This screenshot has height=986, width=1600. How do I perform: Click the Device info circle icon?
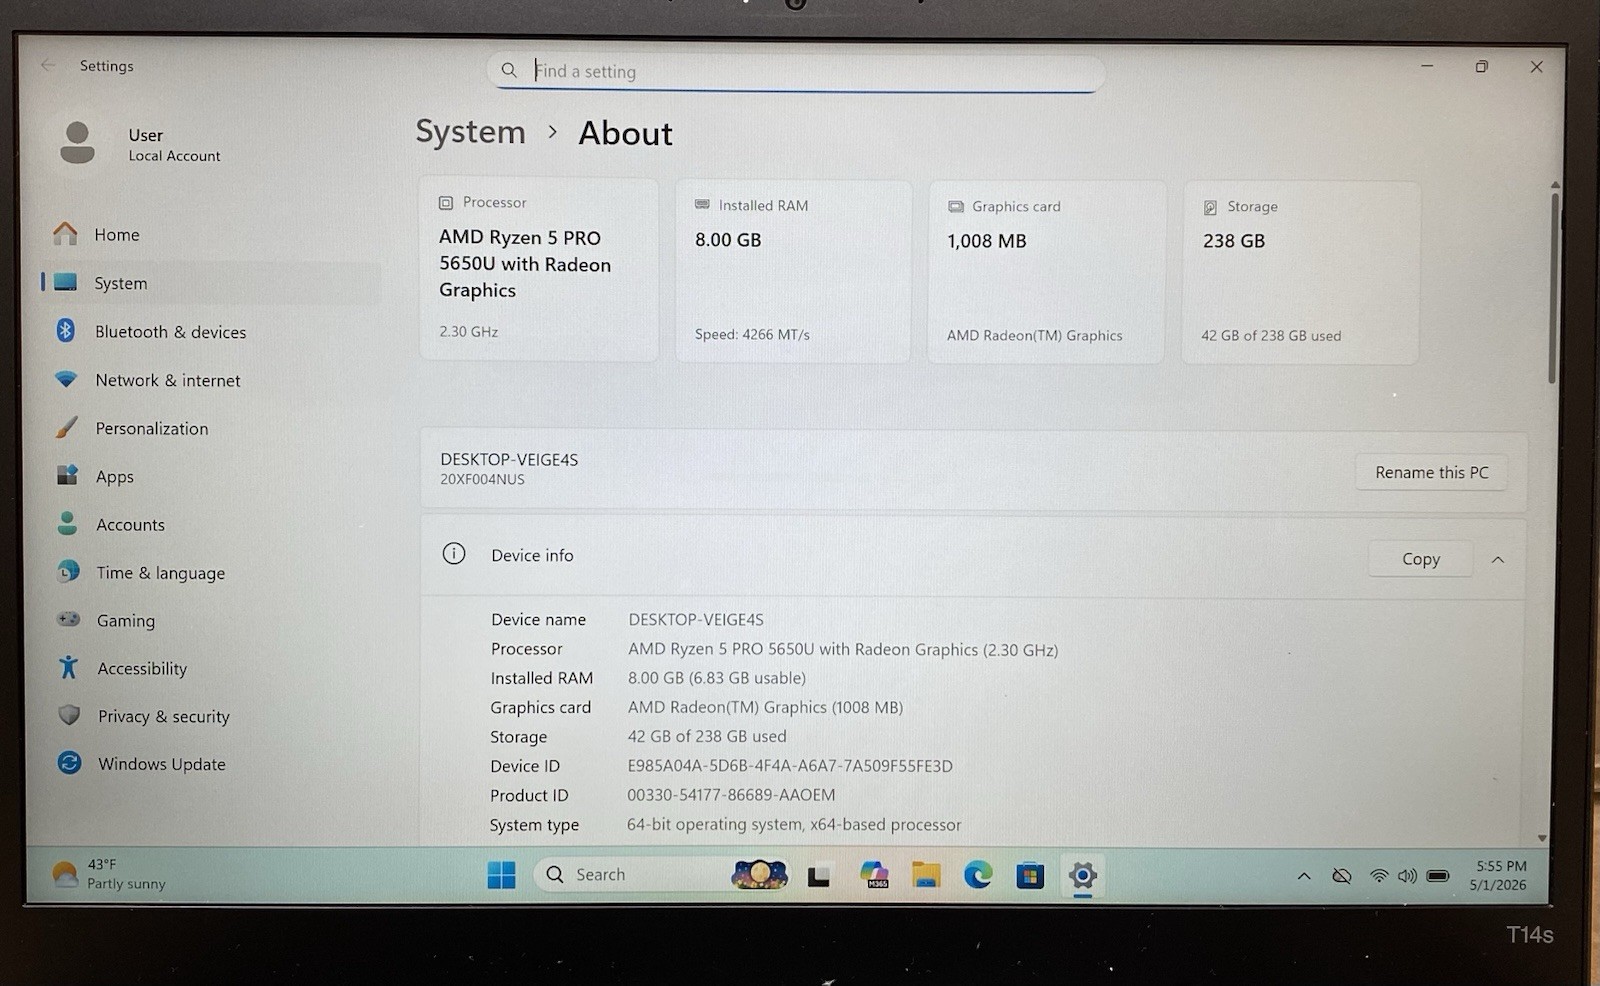[454, 554]
